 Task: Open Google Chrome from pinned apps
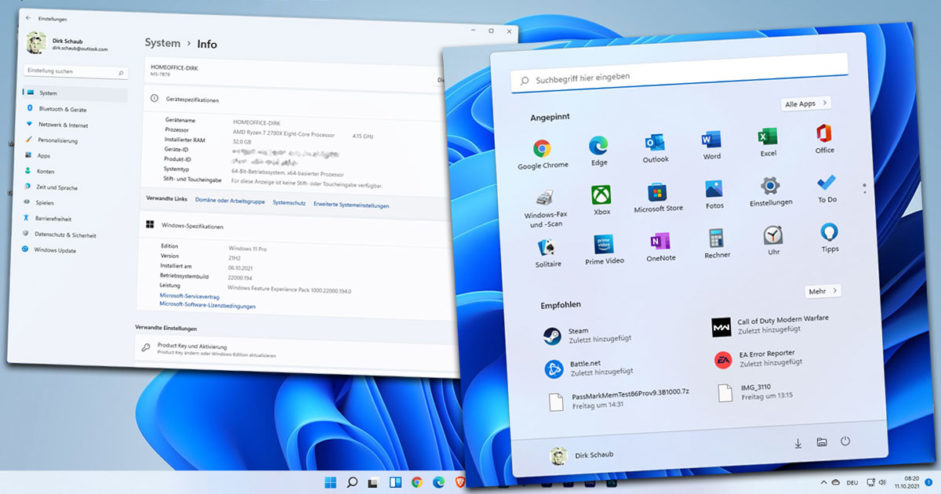point(543,153)
